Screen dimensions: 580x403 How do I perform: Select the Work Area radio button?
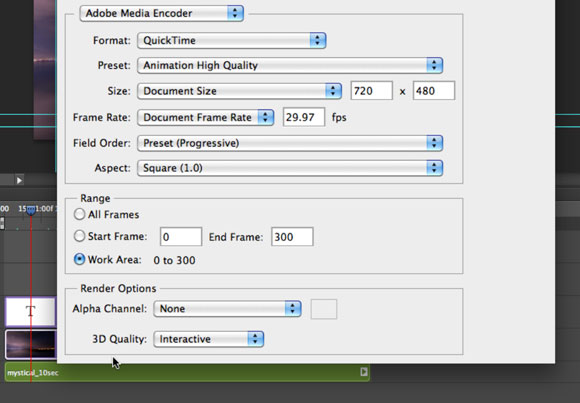(79, 259)
